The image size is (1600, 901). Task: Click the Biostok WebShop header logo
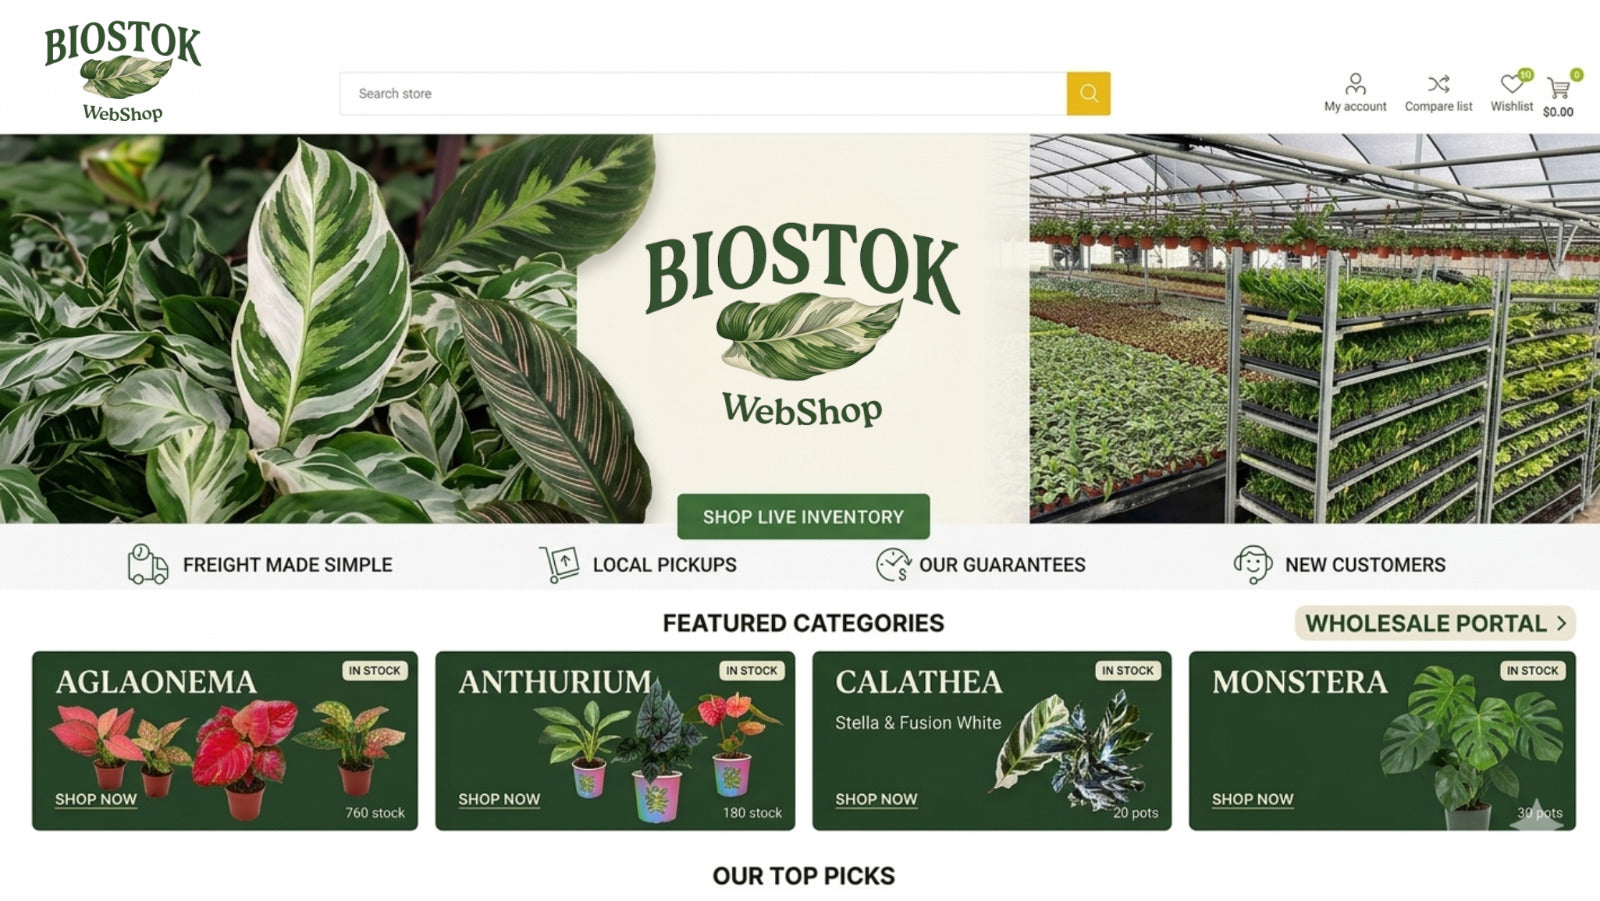[122, 73]
